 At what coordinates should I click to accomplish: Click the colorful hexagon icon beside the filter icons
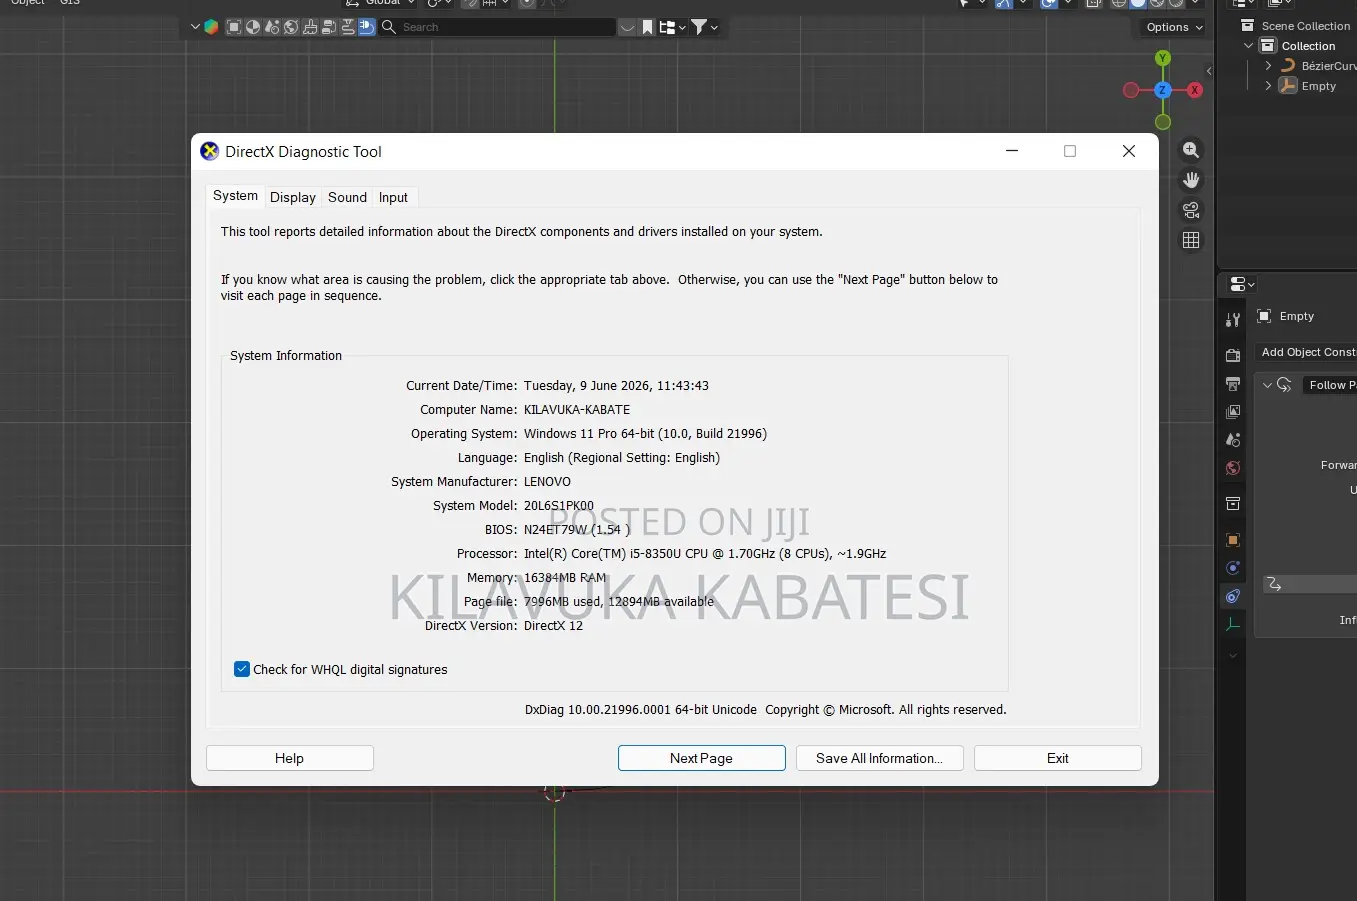pyautogui.click(x=211, y=27)
